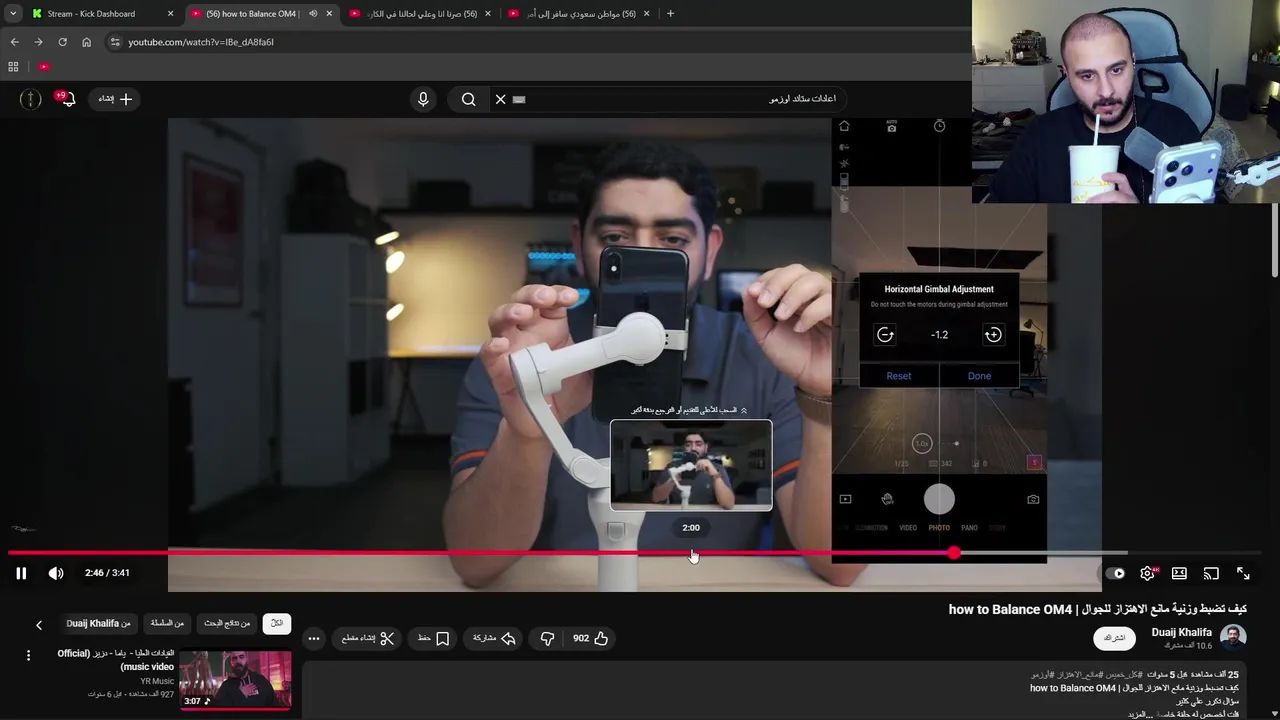Jump to the 2:00 preview thumbnail
The width and height of the screenshot is (1280, 720).
(691, 465)
